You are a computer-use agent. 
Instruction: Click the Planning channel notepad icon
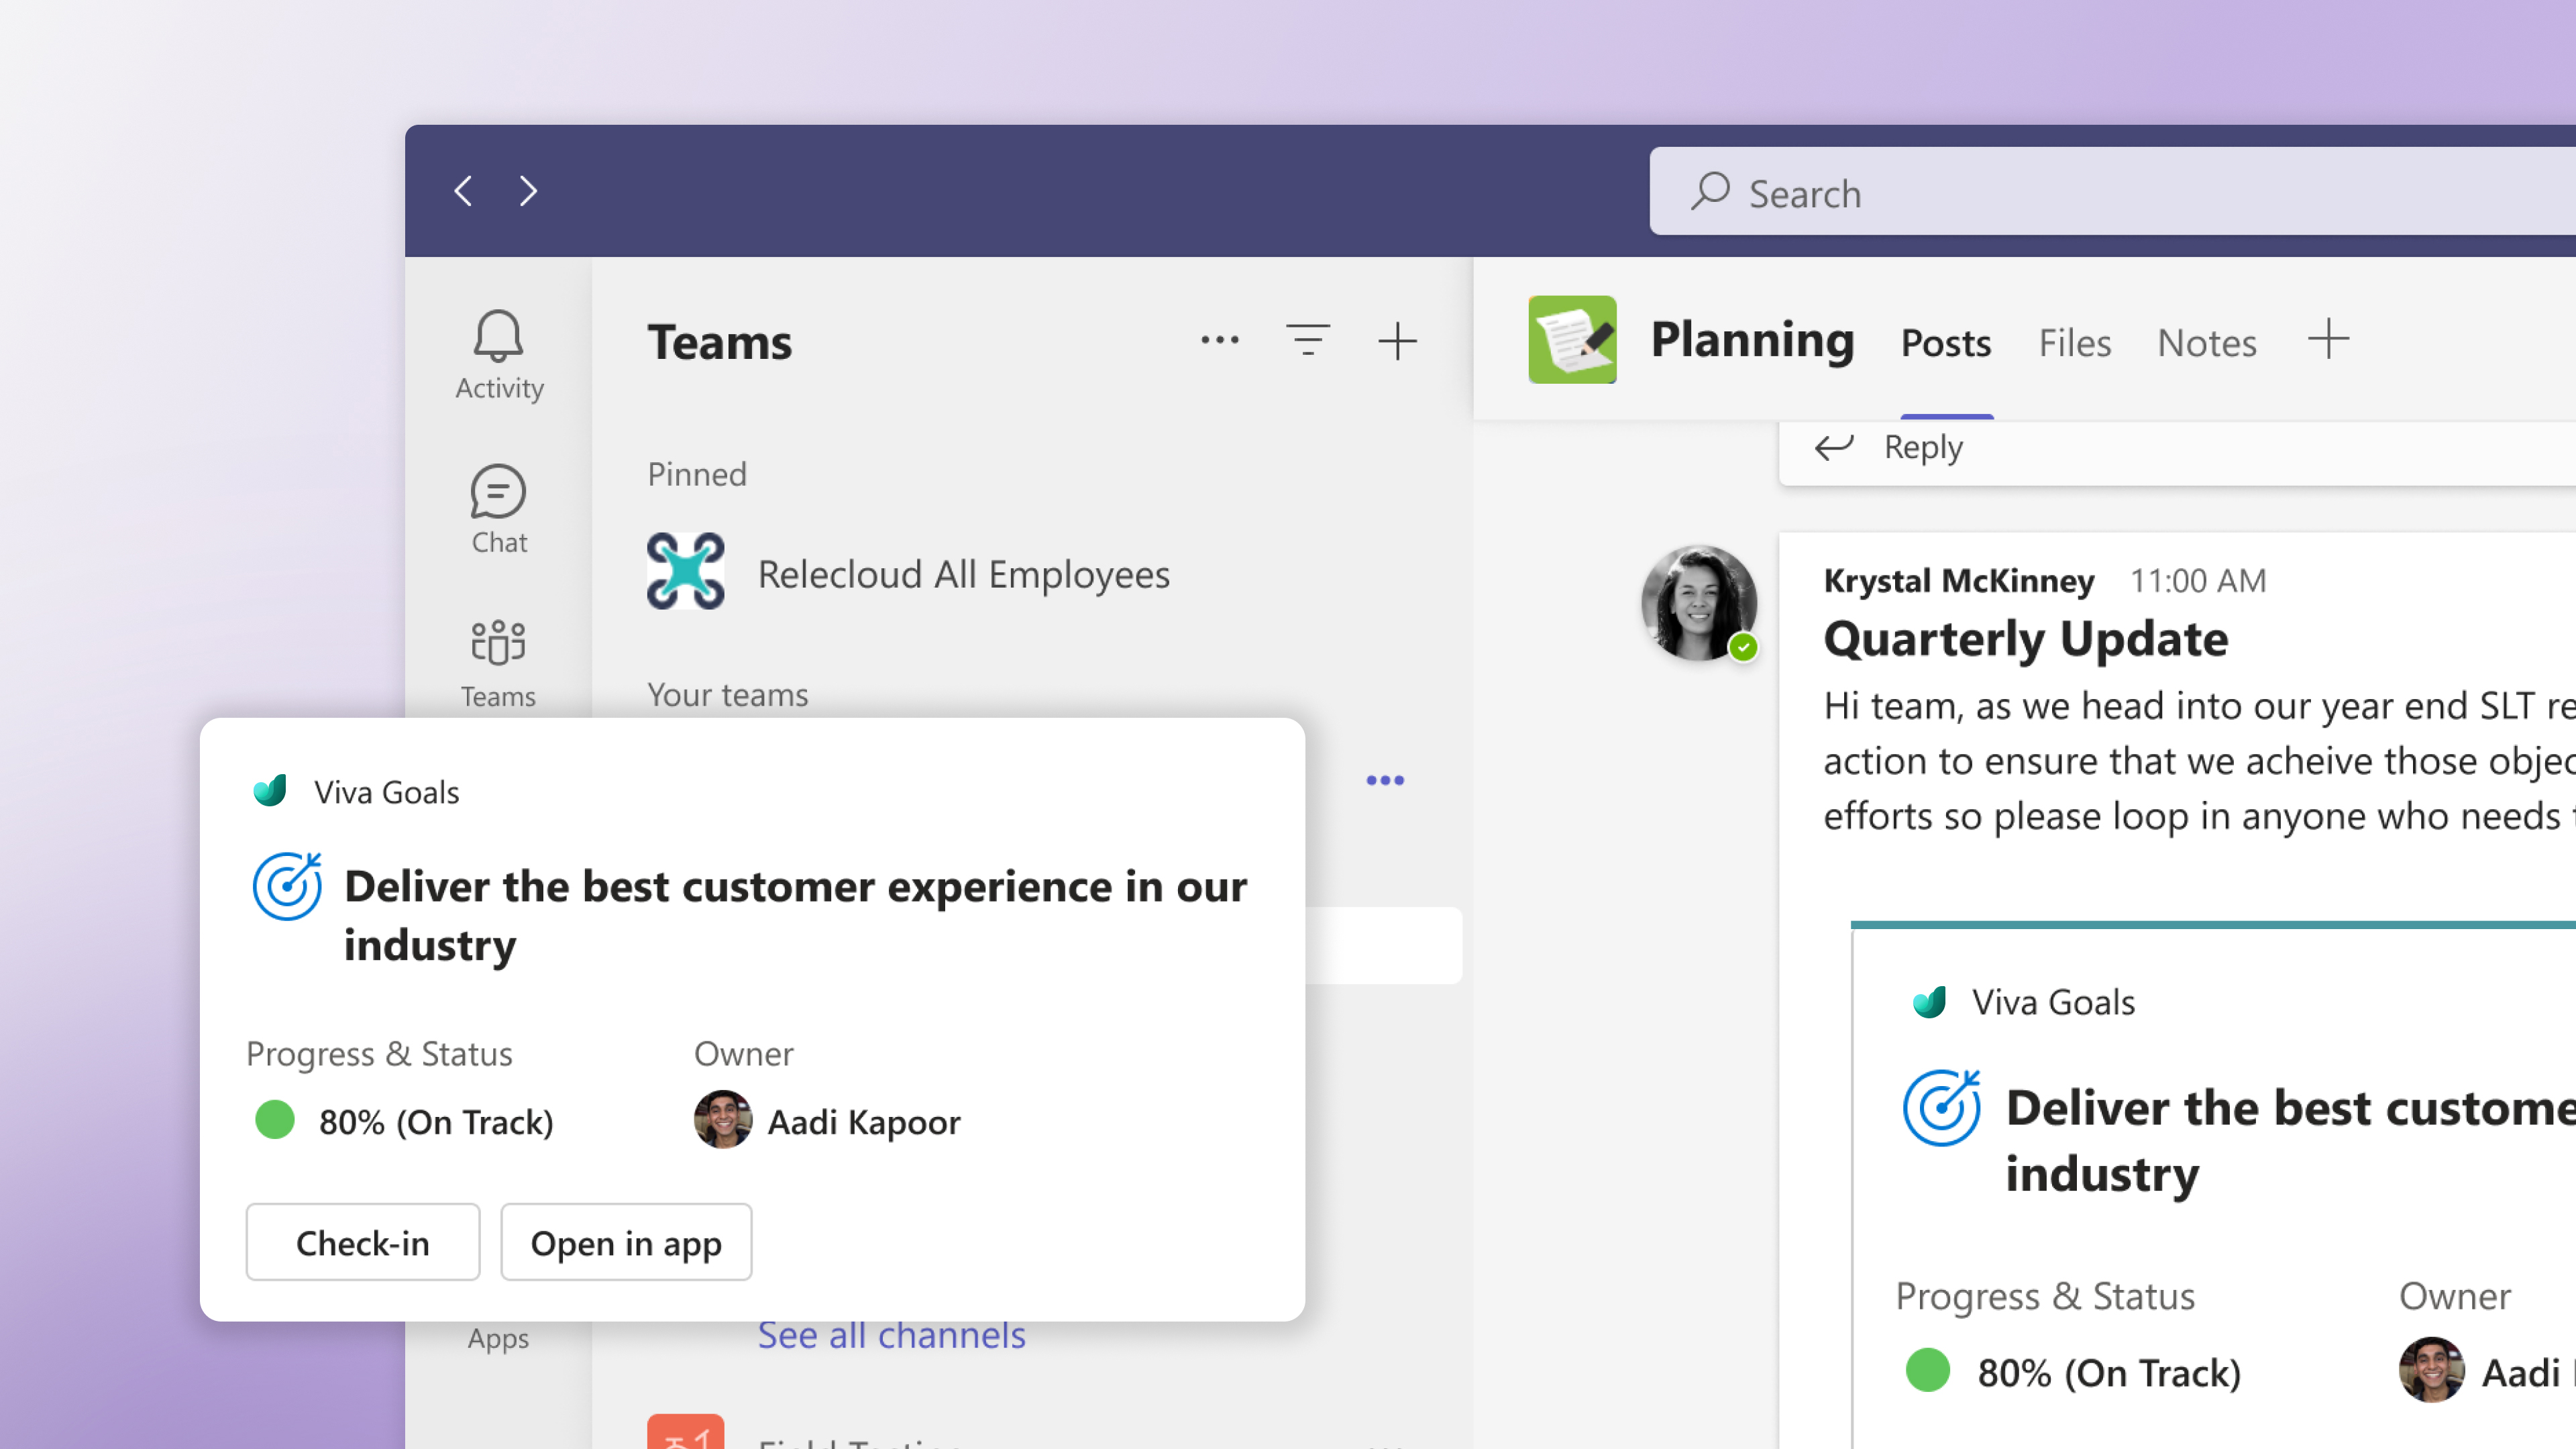click(x=1572, y=339)
